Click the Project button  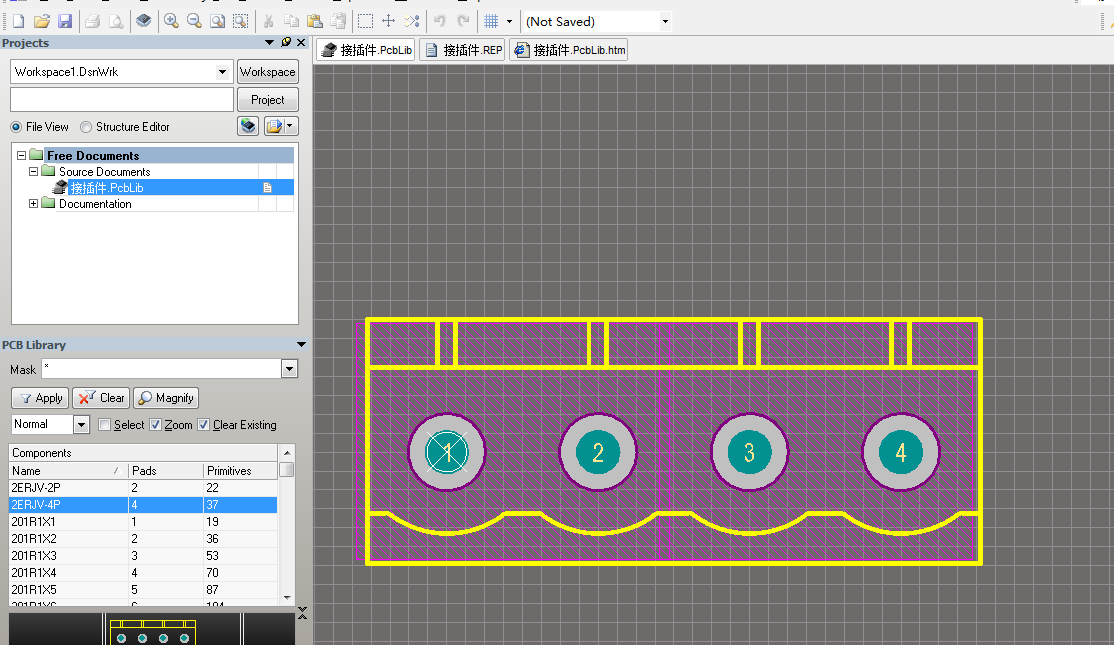(267, 100)
